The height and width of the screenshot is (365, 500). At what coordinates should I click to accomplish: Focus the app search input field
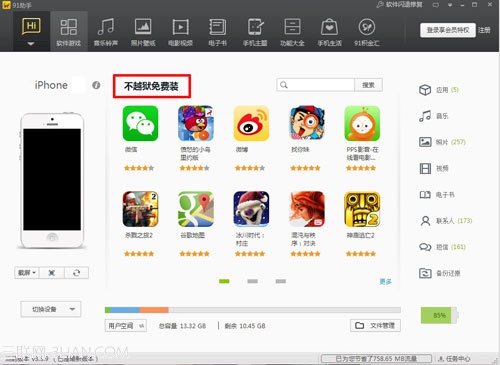pos(315,85)
